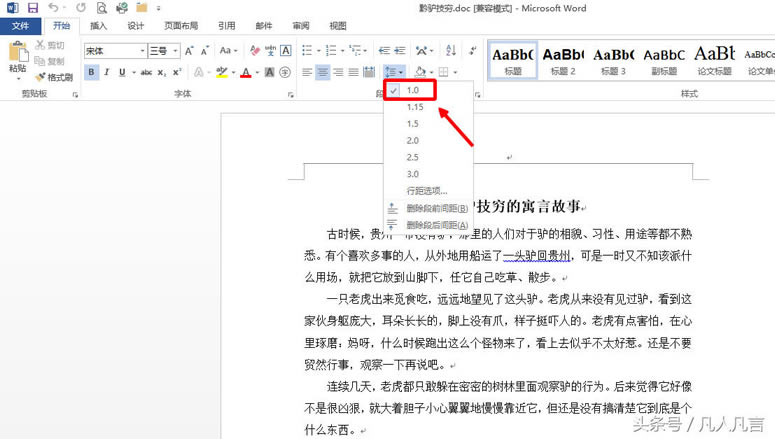Click the clear formatting eraser icon
This screenshot has width=775, height=439.
click(x=255, y=50)
